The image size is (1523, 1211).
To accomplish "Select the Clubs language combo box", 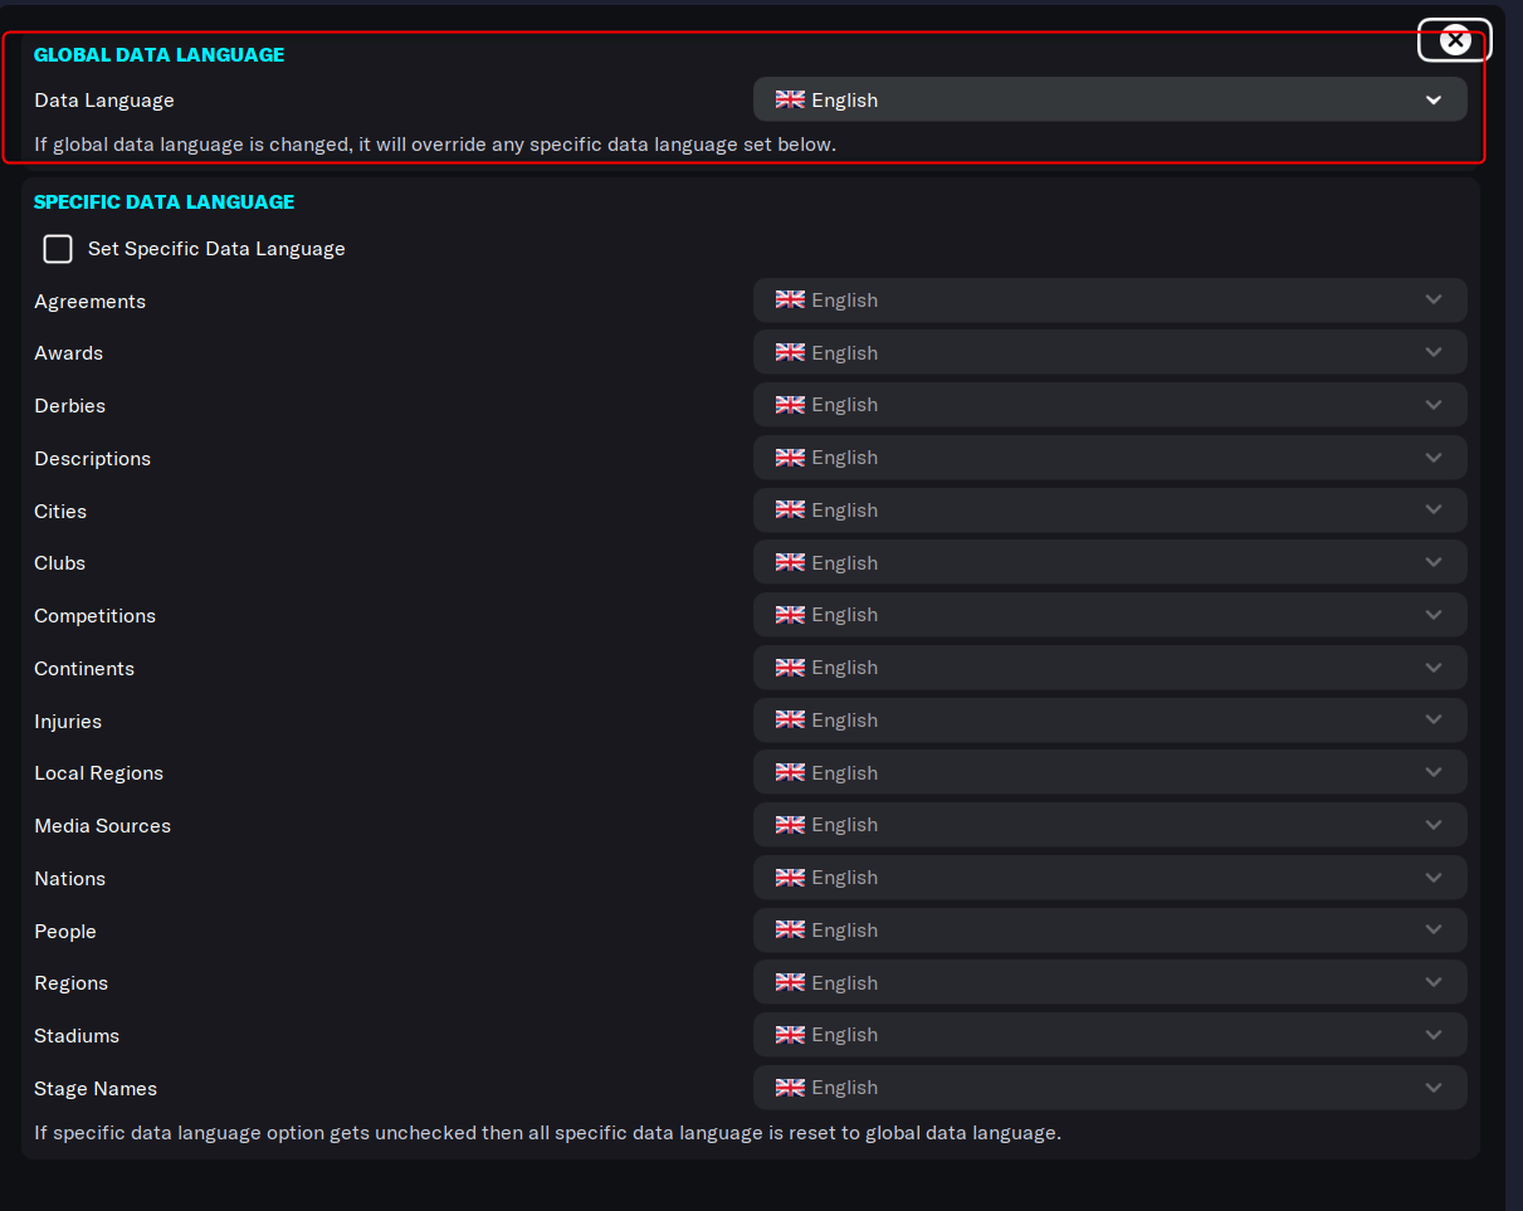I will 1110,563.
